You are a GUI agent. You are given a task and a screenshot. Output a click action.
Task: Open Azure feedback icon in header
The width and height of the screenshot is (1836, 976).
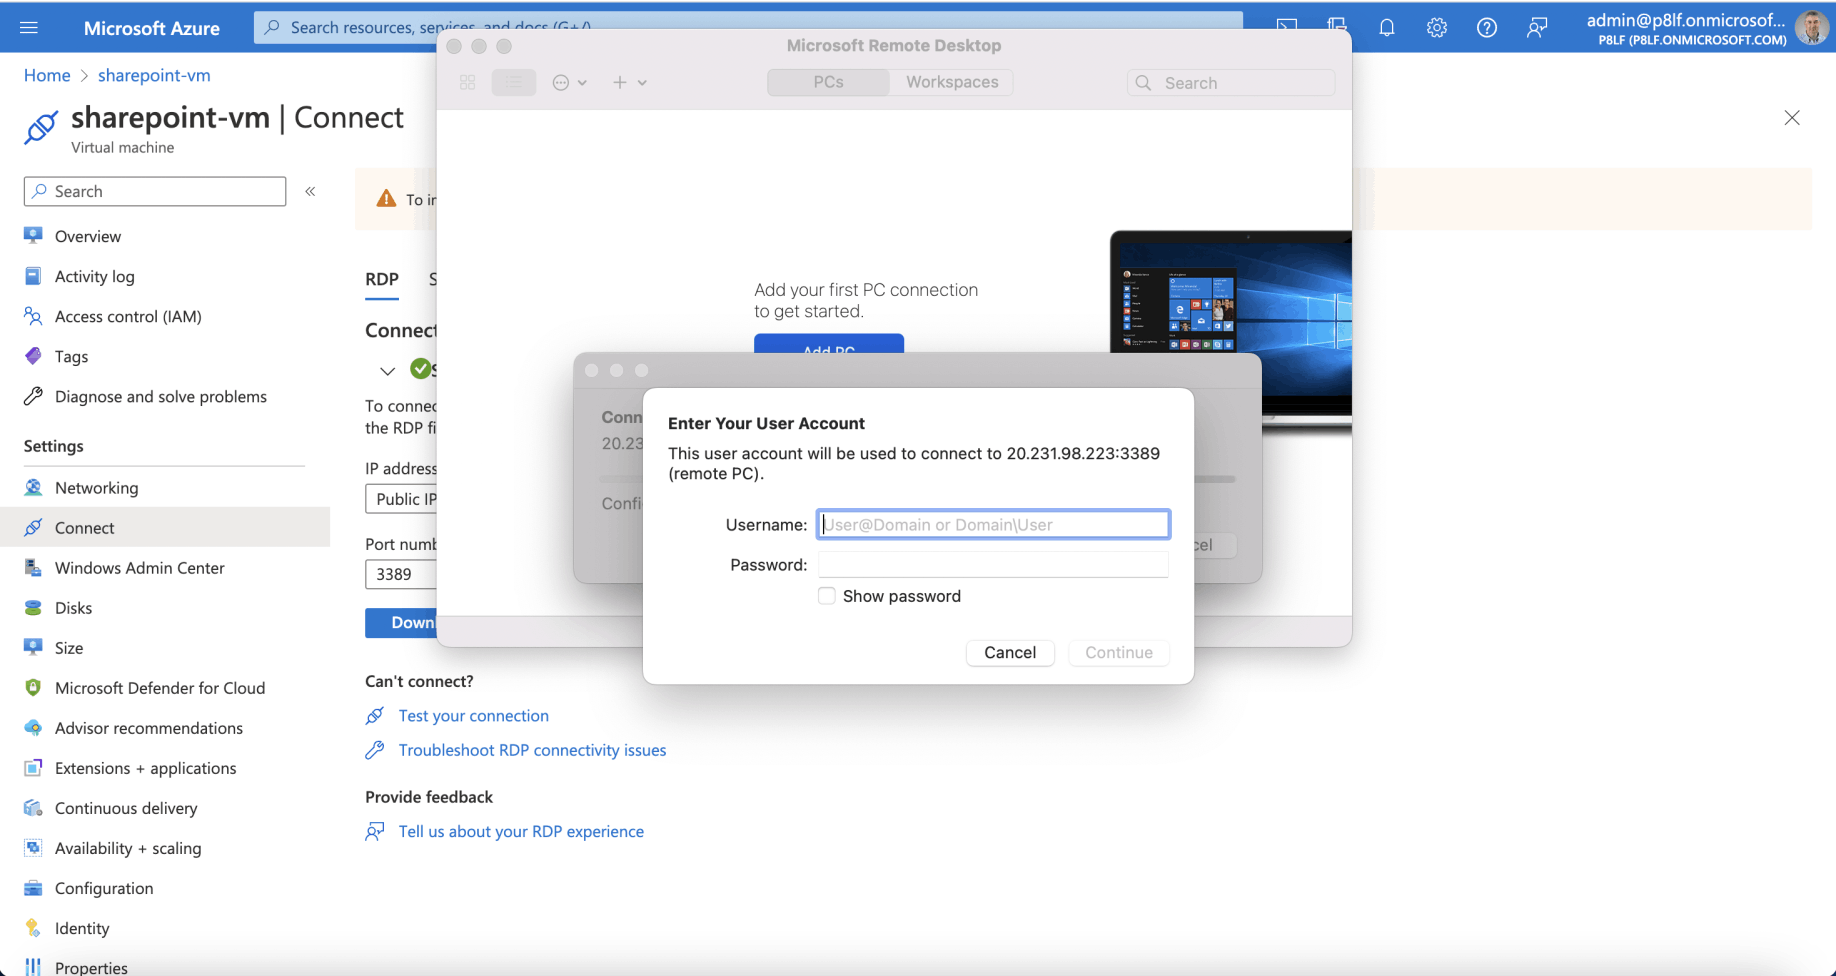tap(1537, 28)
